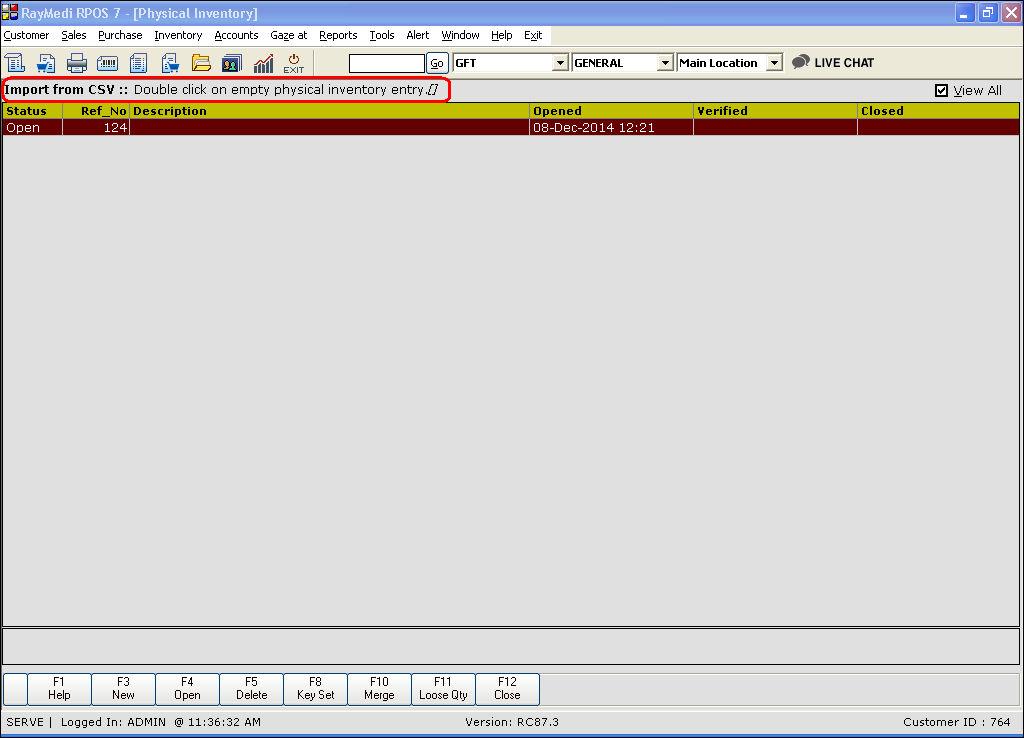
Task: Click the bill receipt toolbar icon
Action: tap(14, 63)
